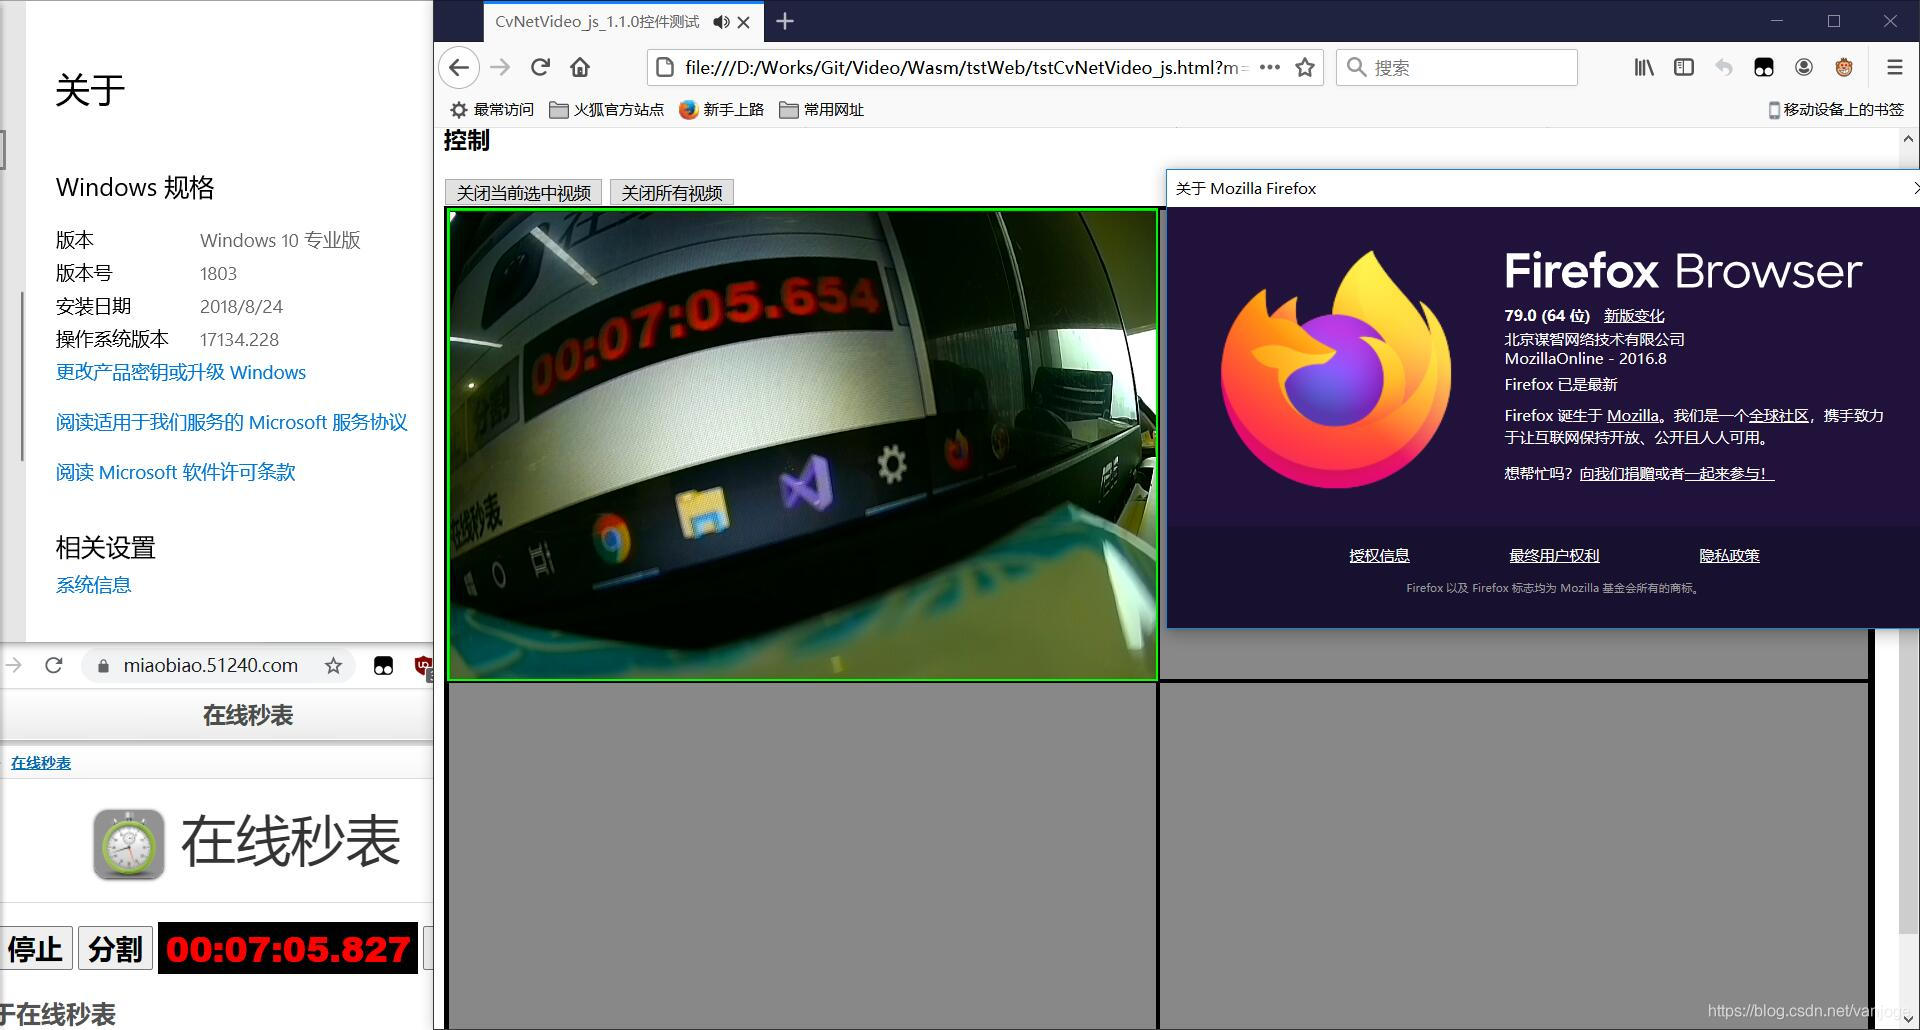Open 火狐官方站点 bookmark folder
The image size is (1920, 1030).
click(606, 109)
